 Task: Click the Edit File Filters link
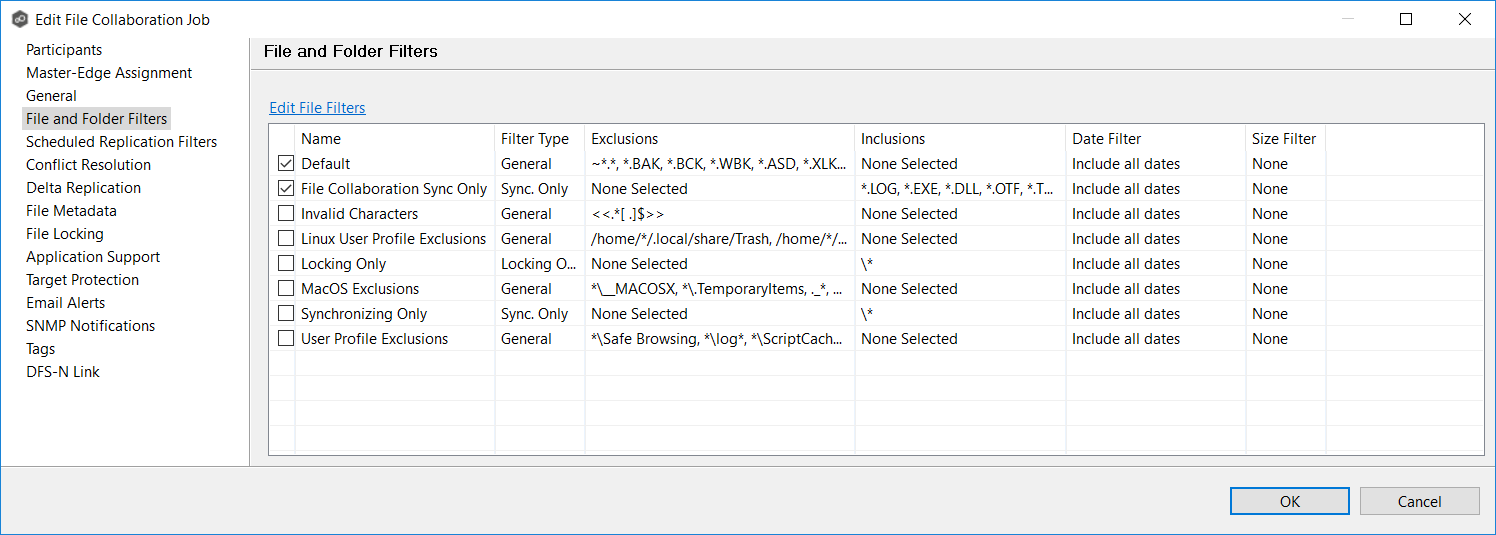[317, 107]
